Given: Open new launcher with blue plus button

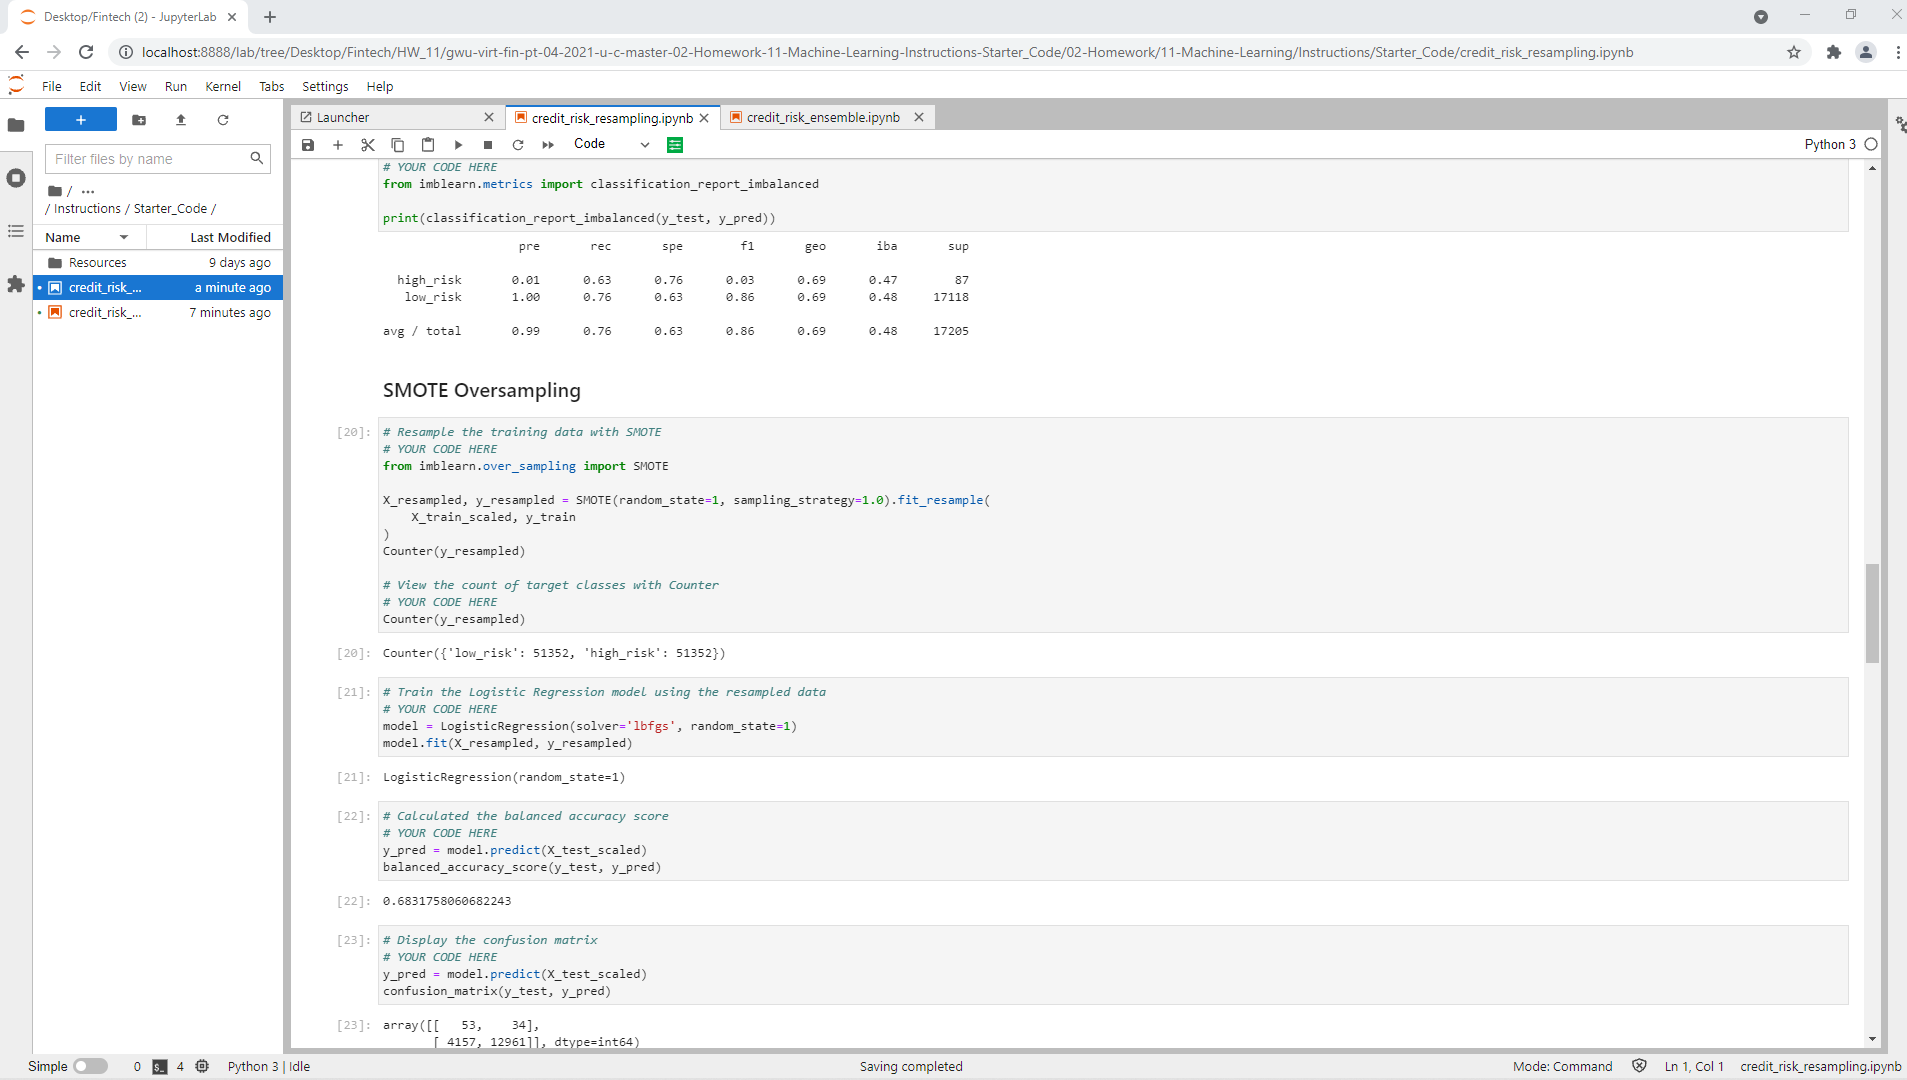Looking at the screenshot, I should 81,120.
